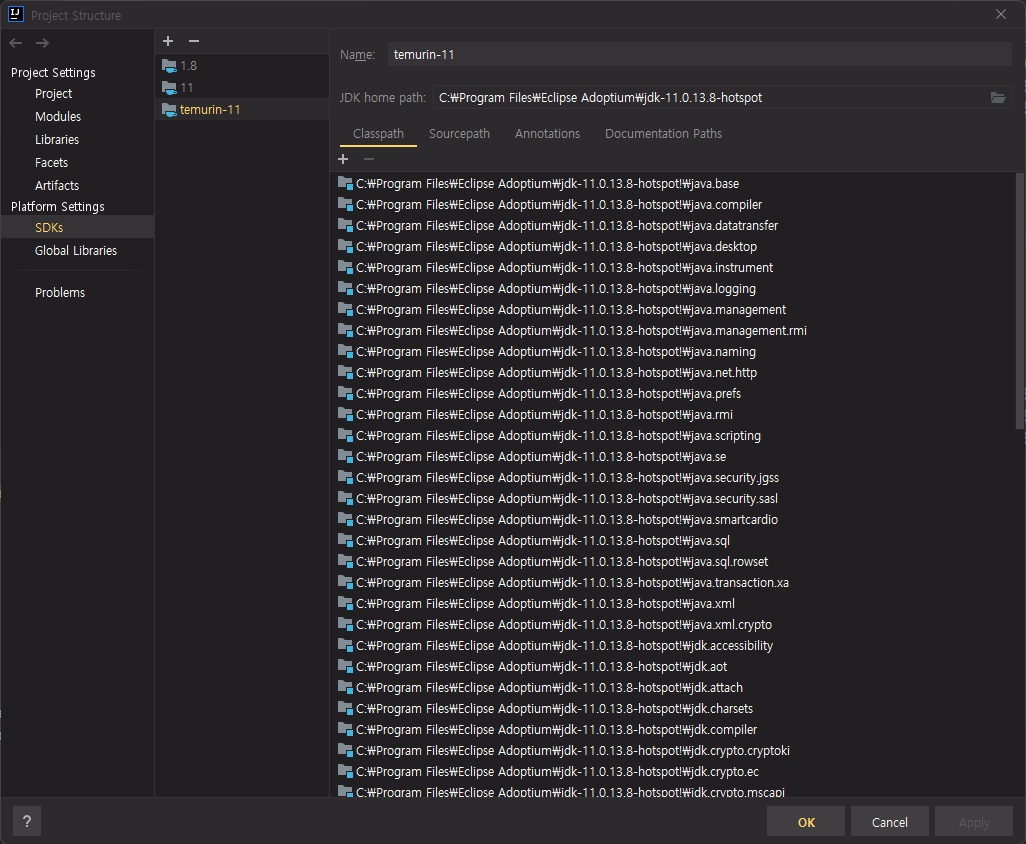Open the Global Libraries page
The width and height of the screenshot is (1026, 844).
pos(77,251)
